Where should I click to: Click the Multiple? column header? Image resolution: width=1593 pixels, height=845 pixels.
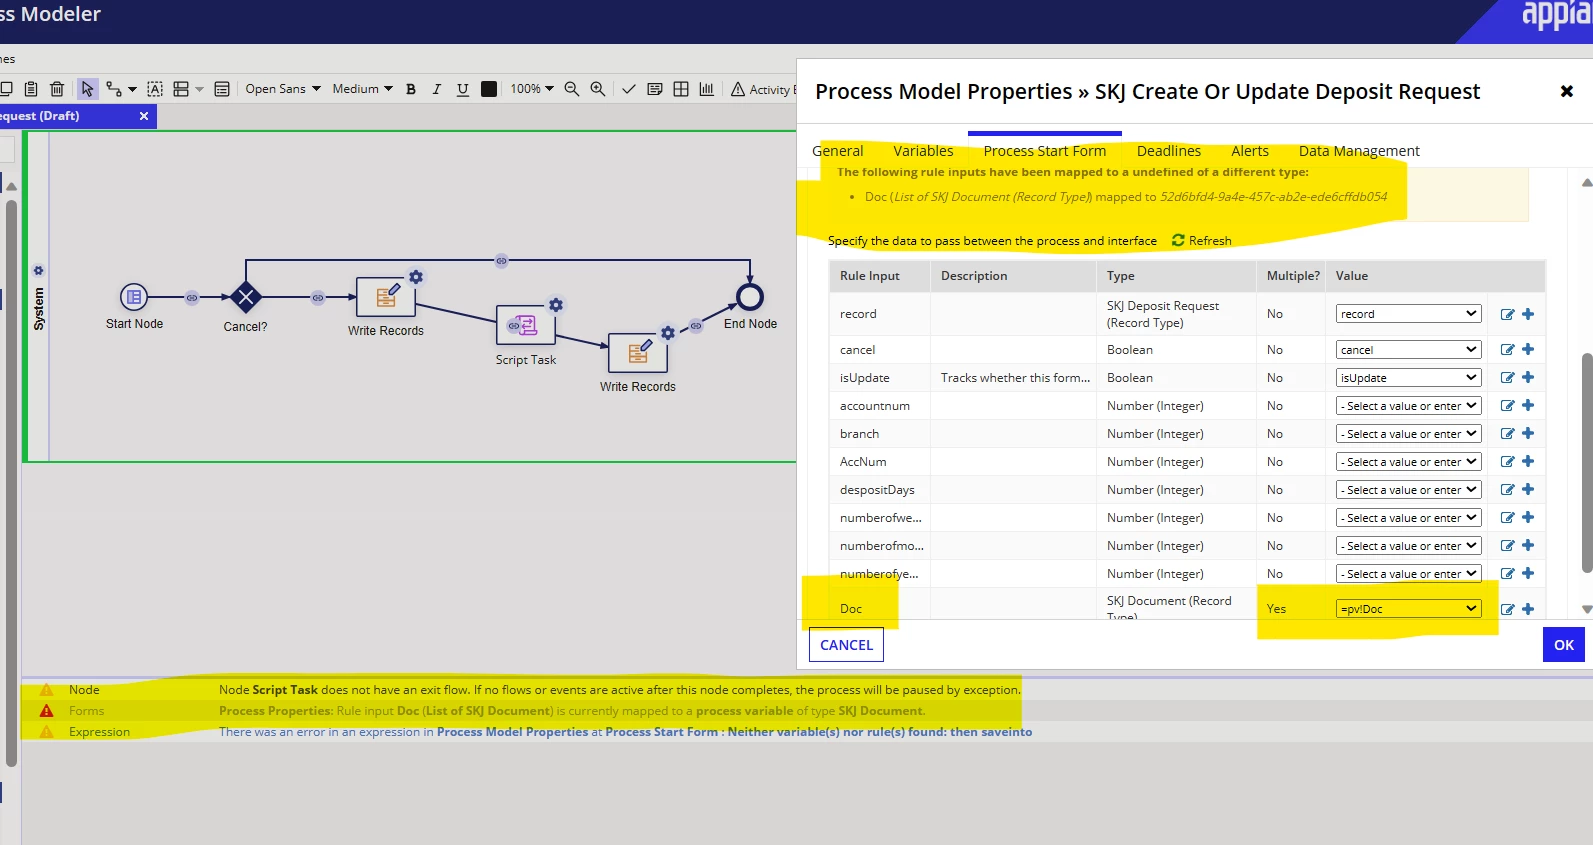tap(1293, 276)
